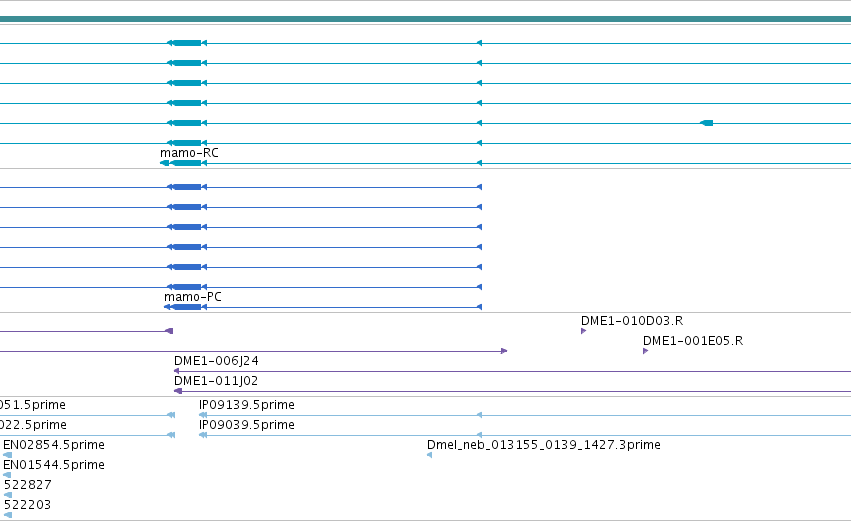This screenshot has width=851, height=521.
Task: Click the DME1-001E05.R feature label
Action: [693, 341]
